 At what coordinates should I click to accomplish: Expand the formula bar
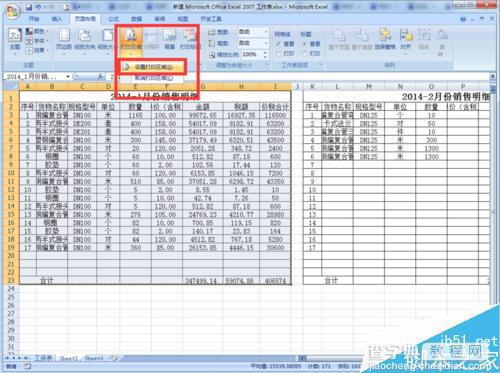pyautogui.click(x=492, y=77)
